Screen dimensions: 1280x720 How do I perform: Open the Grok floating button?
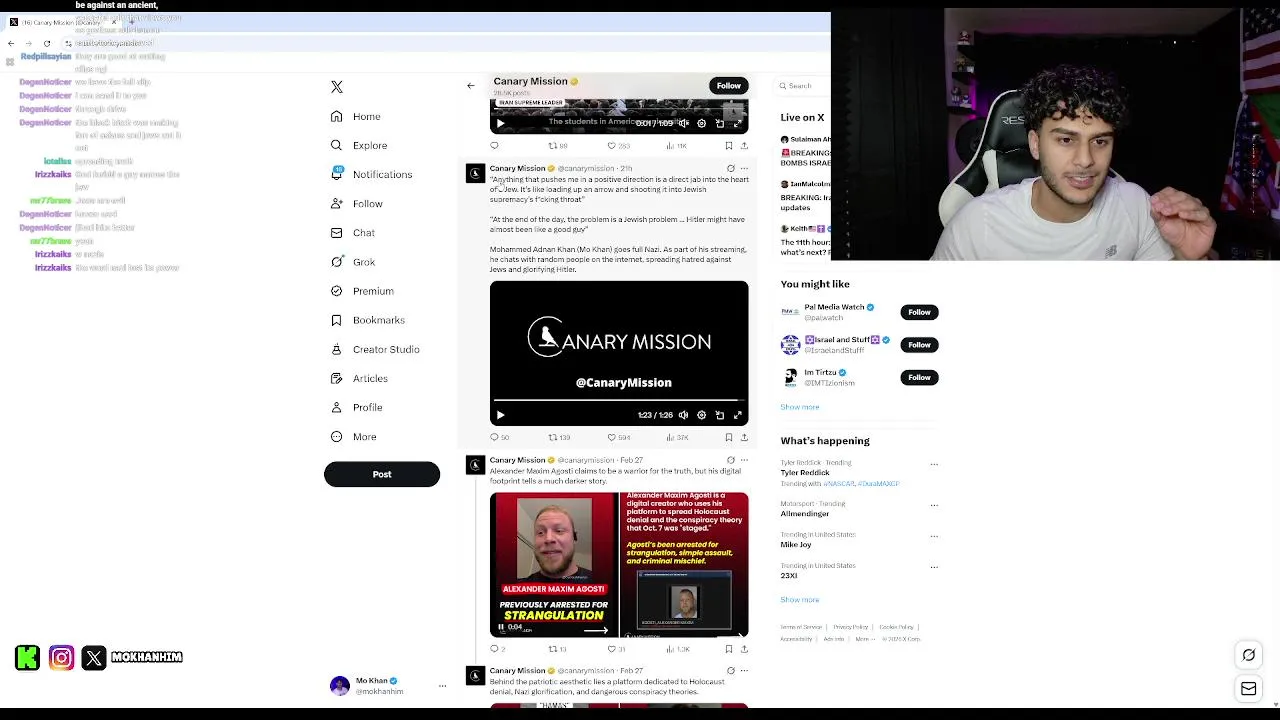click(x=1249, y=656)
